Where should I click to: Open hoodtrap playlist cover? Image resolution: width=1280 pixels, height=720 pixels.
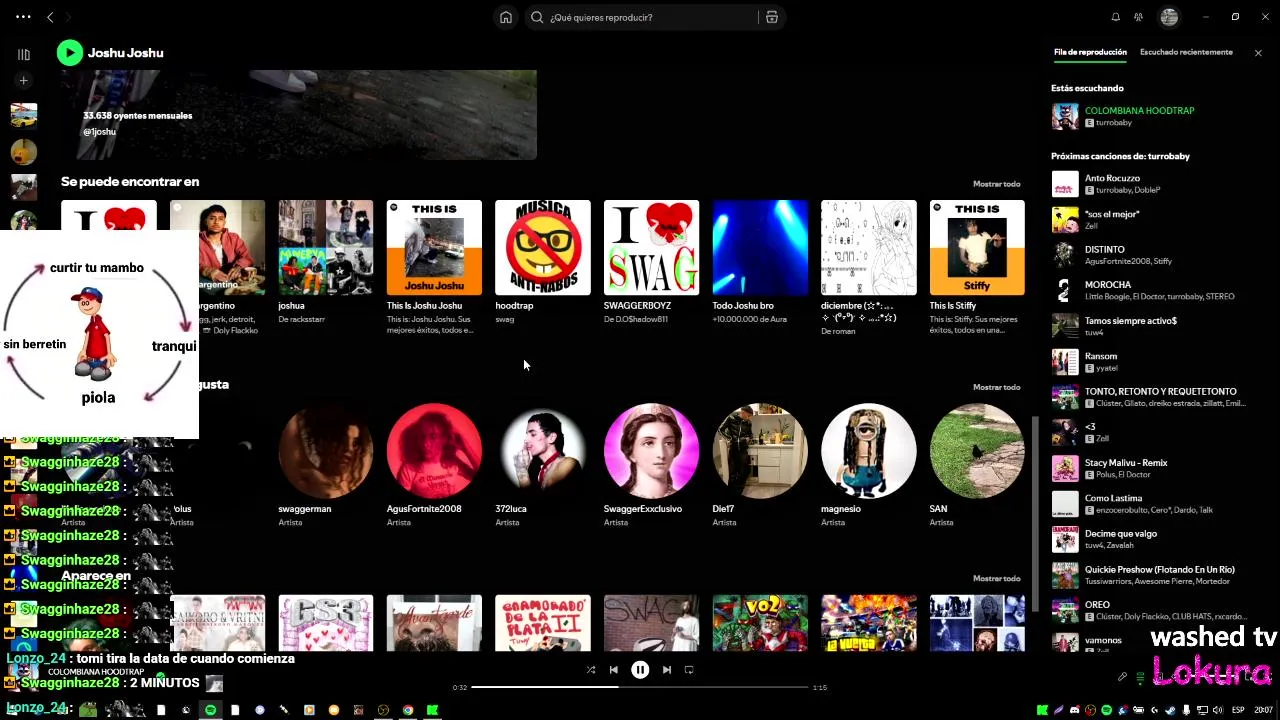[542, 248]
